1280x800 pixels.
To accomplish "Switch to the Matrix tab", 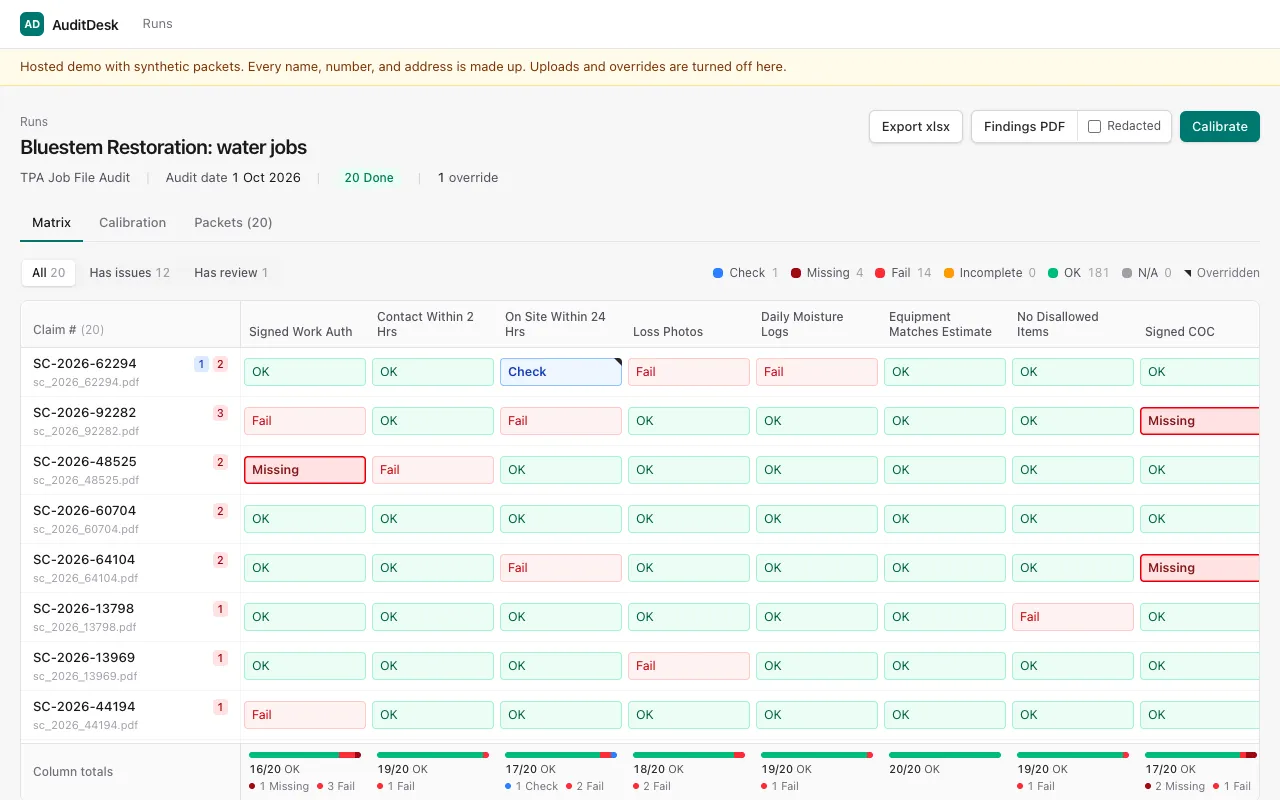I will coord(51,223).
